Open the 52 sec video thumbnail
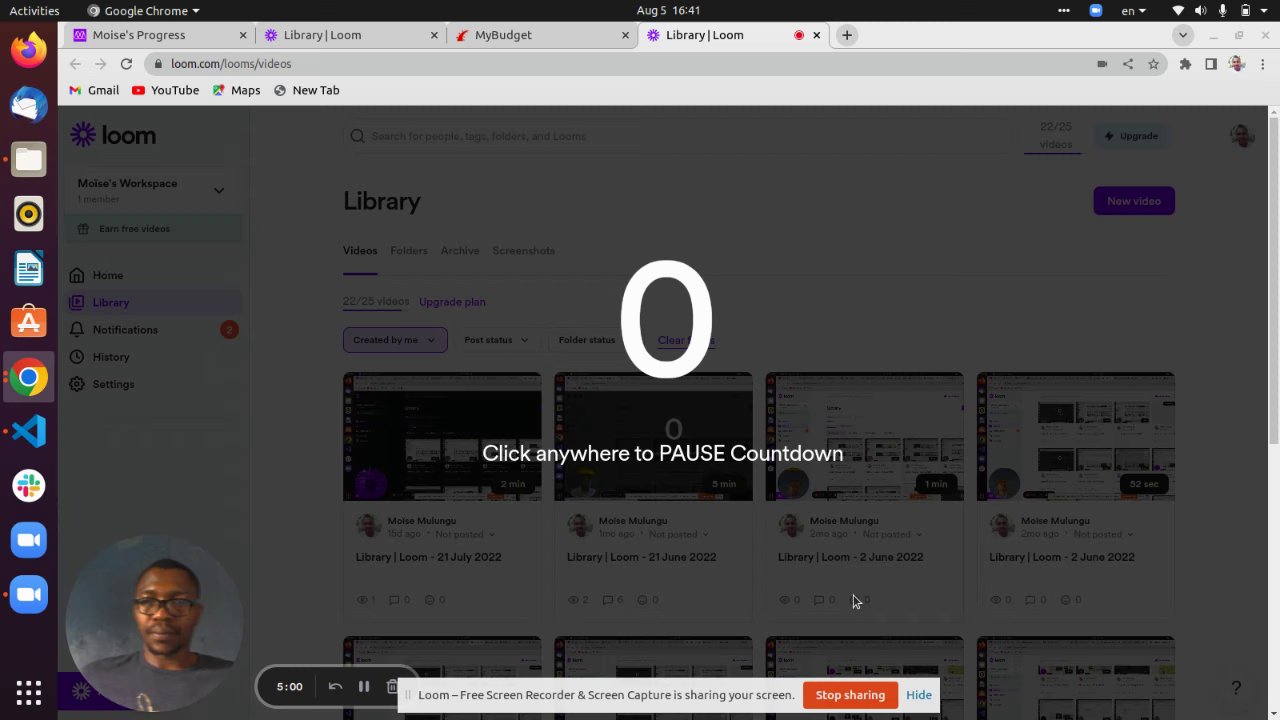The height and width of the screenshot is (720, 1280). pyautogui.click(x=1076, y=437)
